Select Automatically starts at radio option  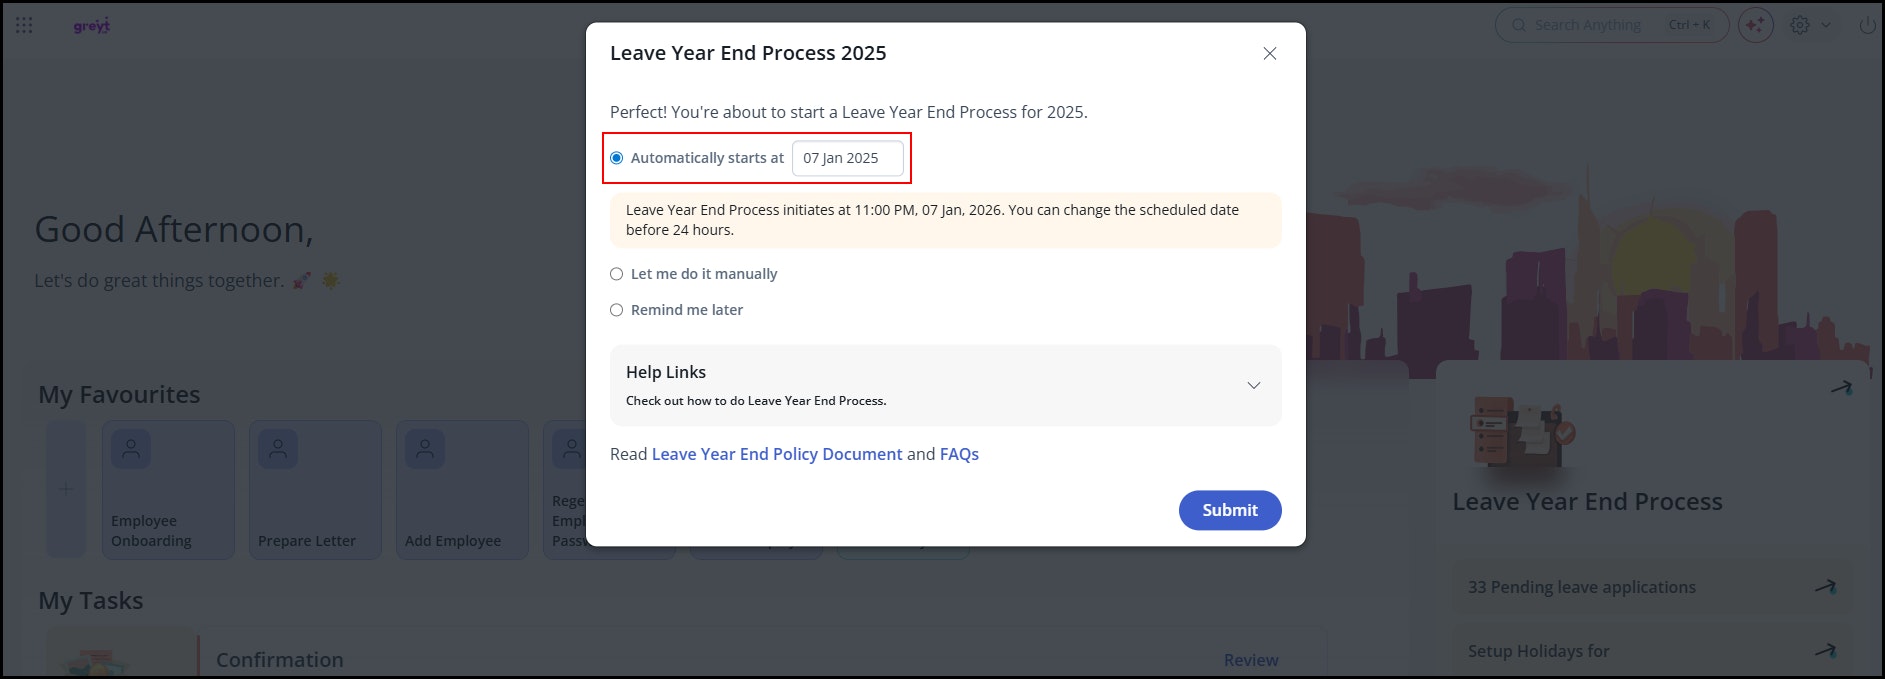tap(617, 158)
